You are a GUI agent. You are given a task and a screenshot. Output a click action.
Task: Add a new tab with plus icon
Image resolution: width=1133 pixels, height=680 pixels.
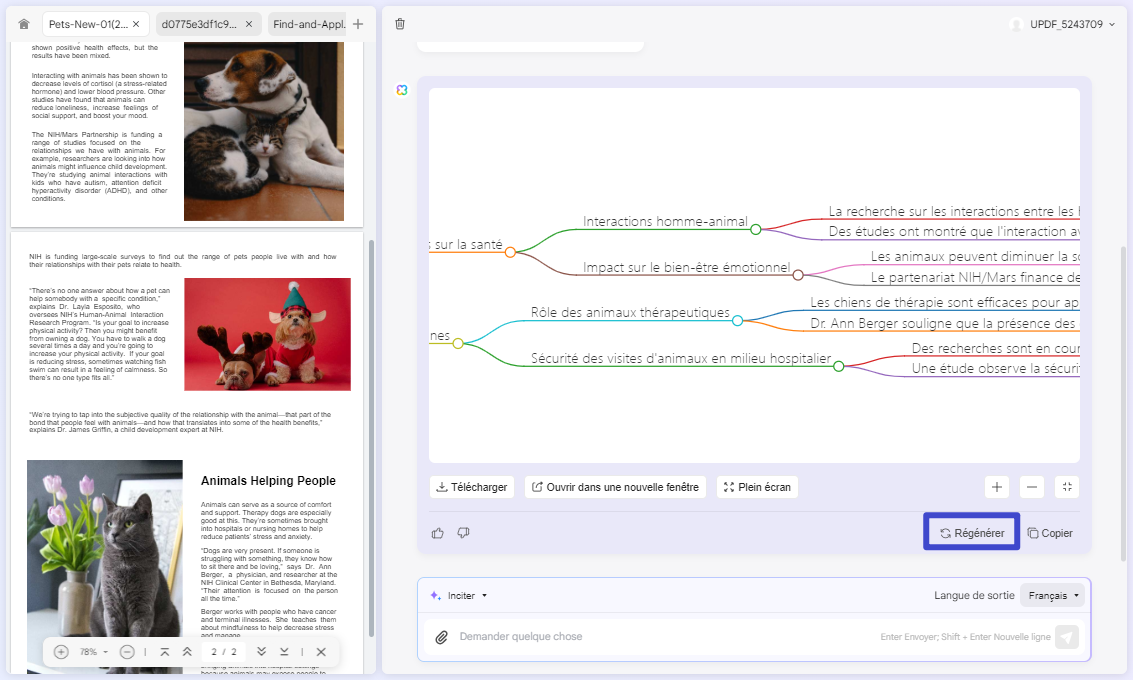point(358,24)
